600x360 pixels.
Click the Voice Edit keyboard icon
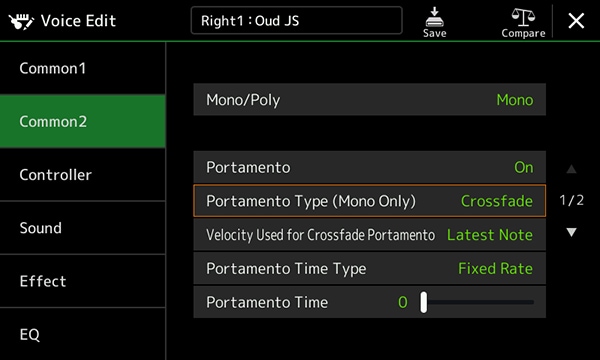[21, 21]
